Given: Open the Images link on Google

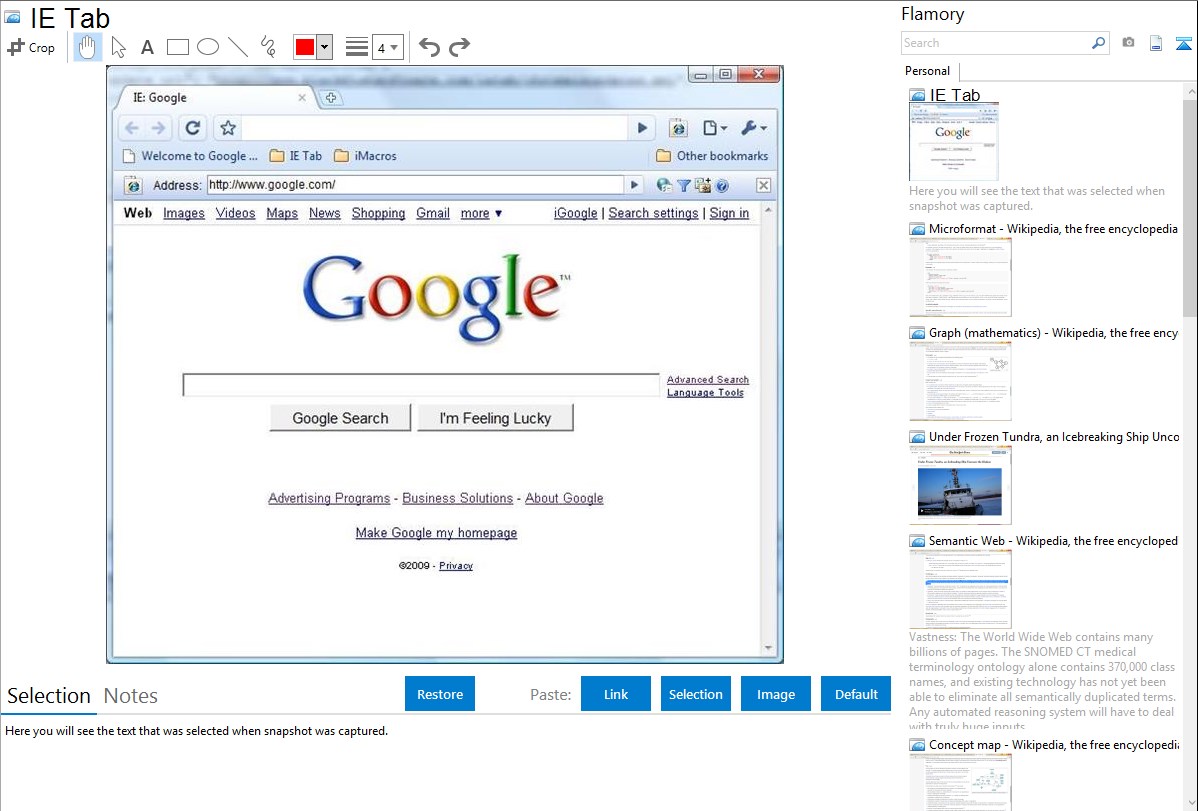Looking at the screenshot, I should pyautogui.click(x=183, y=213).
